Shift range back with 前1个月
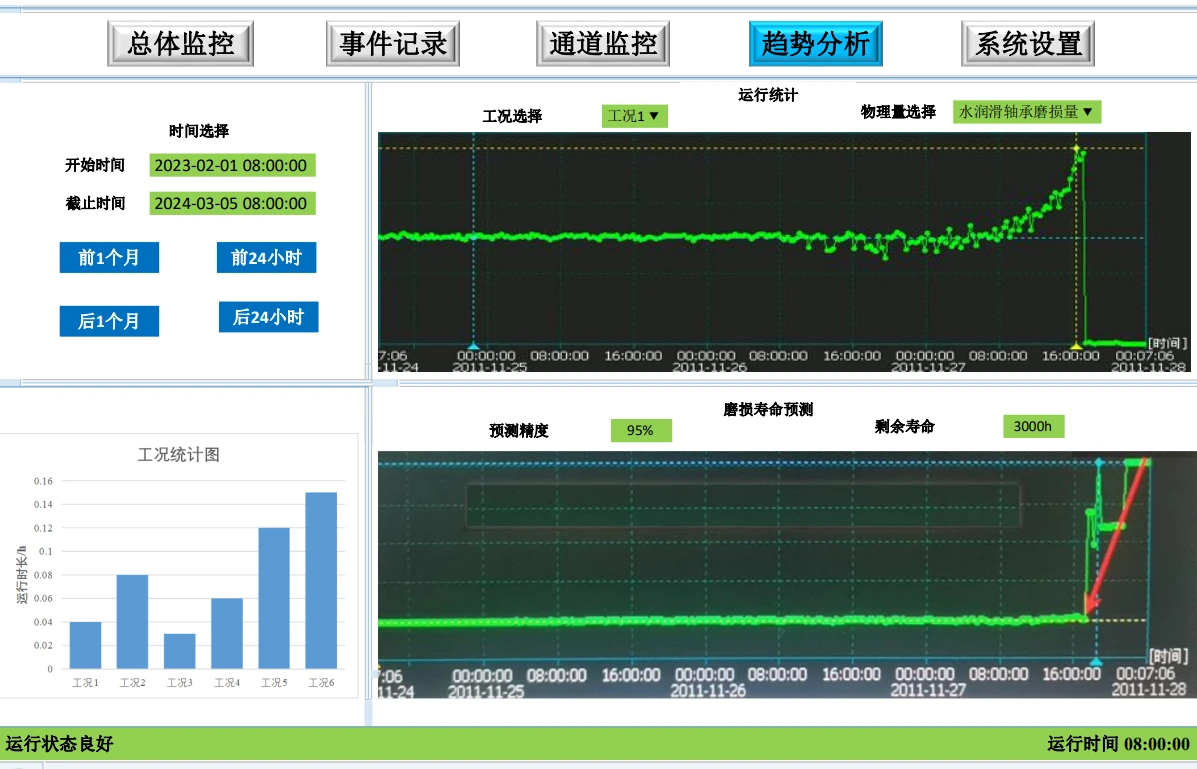Viewport: 1197px width, 769px height. point(109,257)
